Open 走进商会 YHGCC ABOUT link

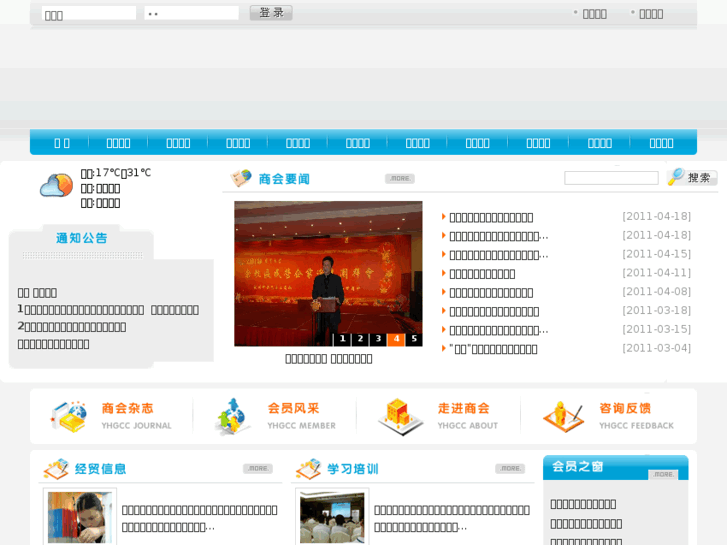click(x=468, y=416)
